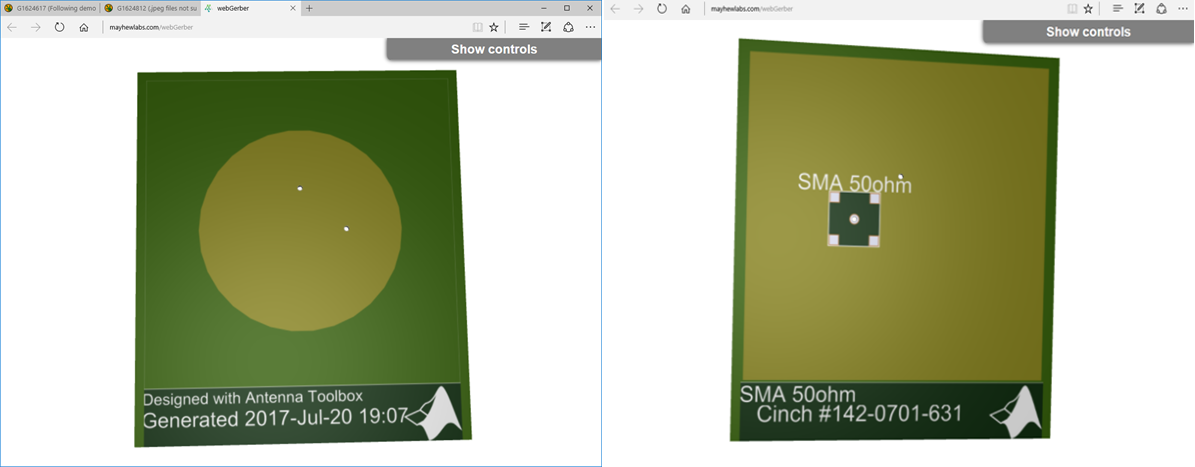
Task: Click the "Cinch #142-0701-631" silkscreen text
Action: pos(859,414)
